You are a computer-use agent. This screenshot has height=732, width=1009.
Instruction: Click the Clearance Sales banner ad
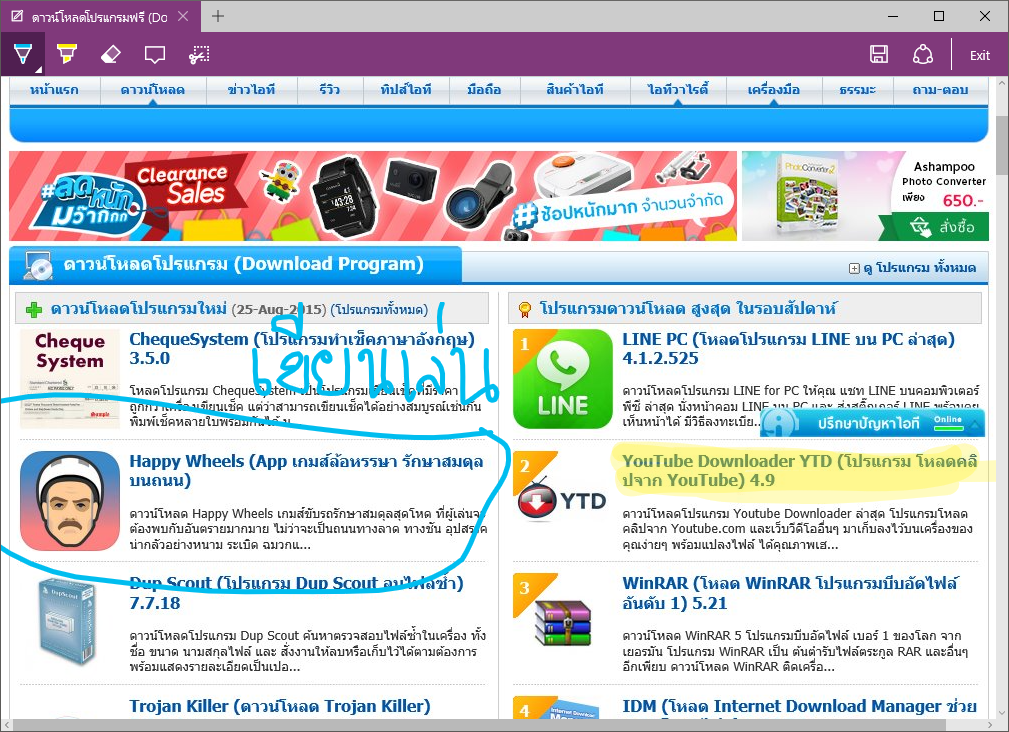(x=373, y=196)
